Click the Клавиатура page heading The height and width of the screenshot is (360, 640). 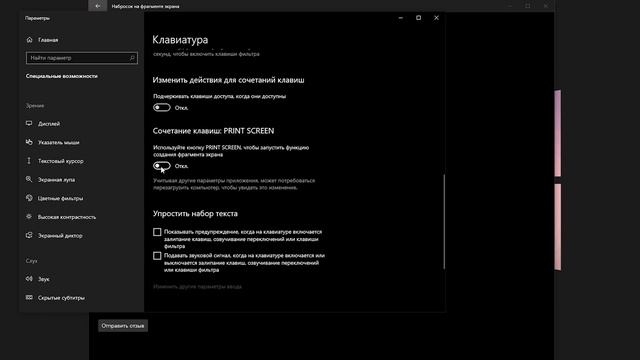tap(180, 40)
